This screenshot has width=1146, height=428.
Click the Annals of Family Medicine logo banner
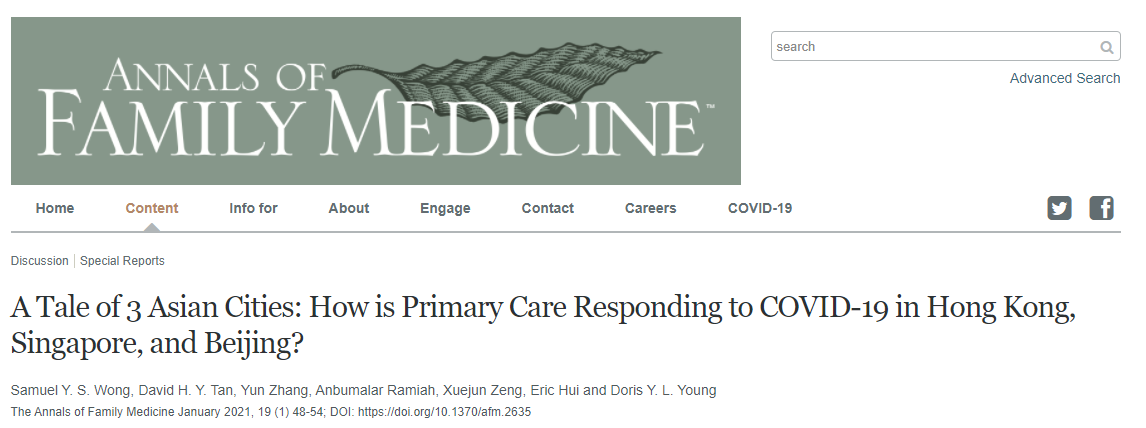pyautogui.click(x=376, y=101)
